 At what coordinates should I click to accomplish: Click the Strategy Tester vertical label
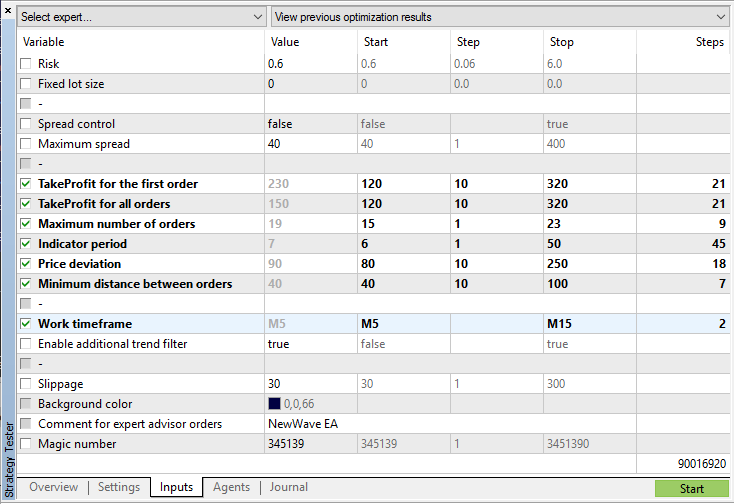(8, 460)
